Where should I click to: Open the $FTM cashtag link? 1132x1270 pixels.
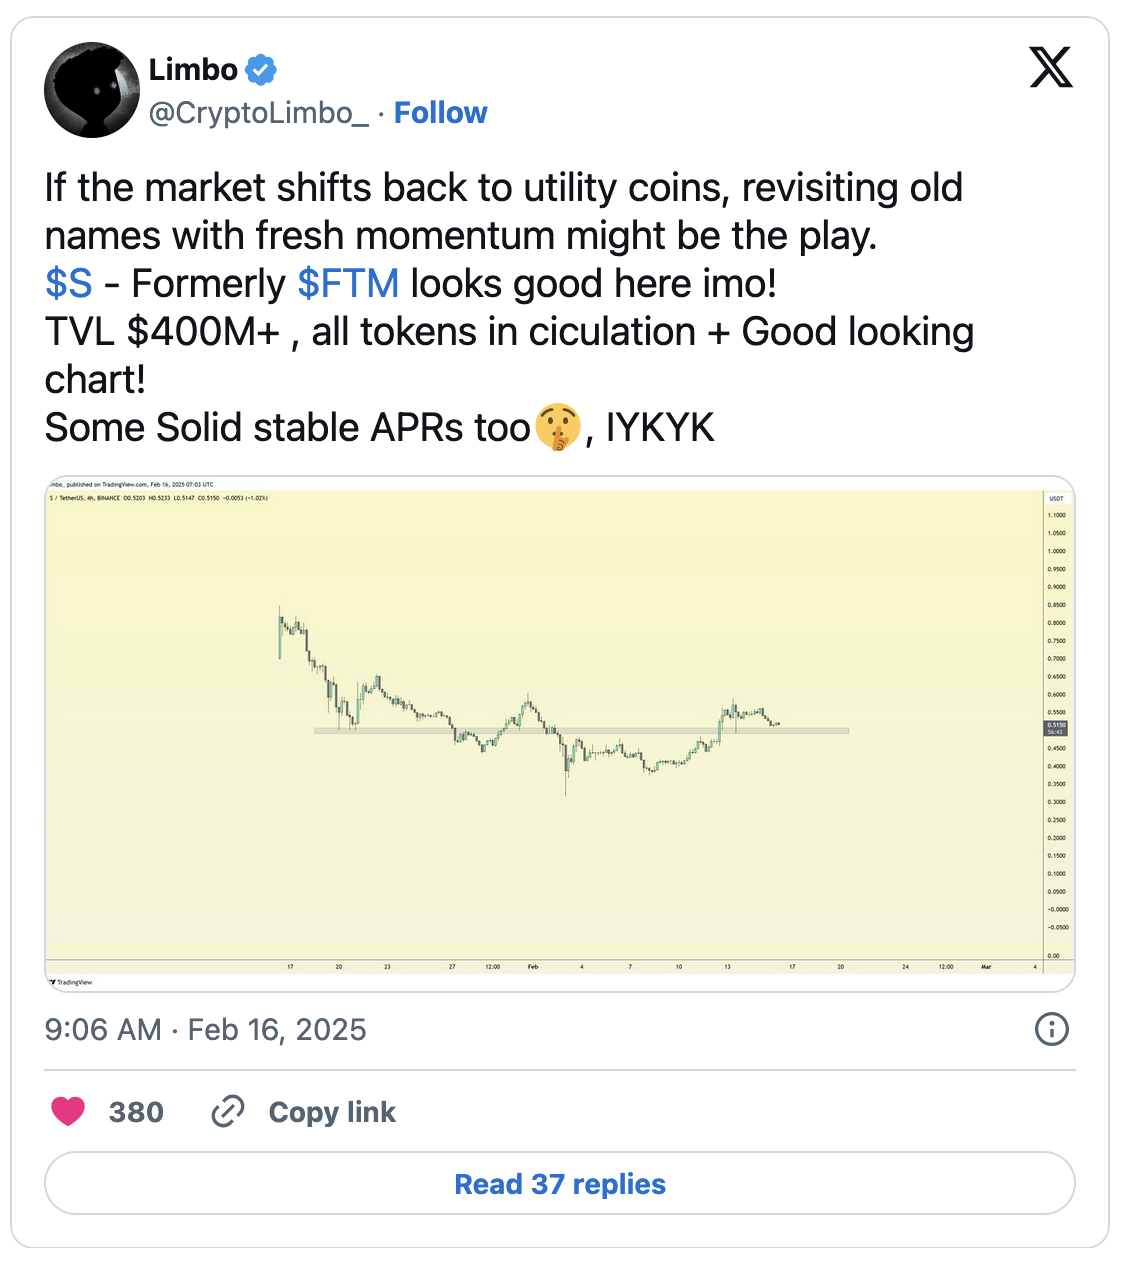point(348,284)
